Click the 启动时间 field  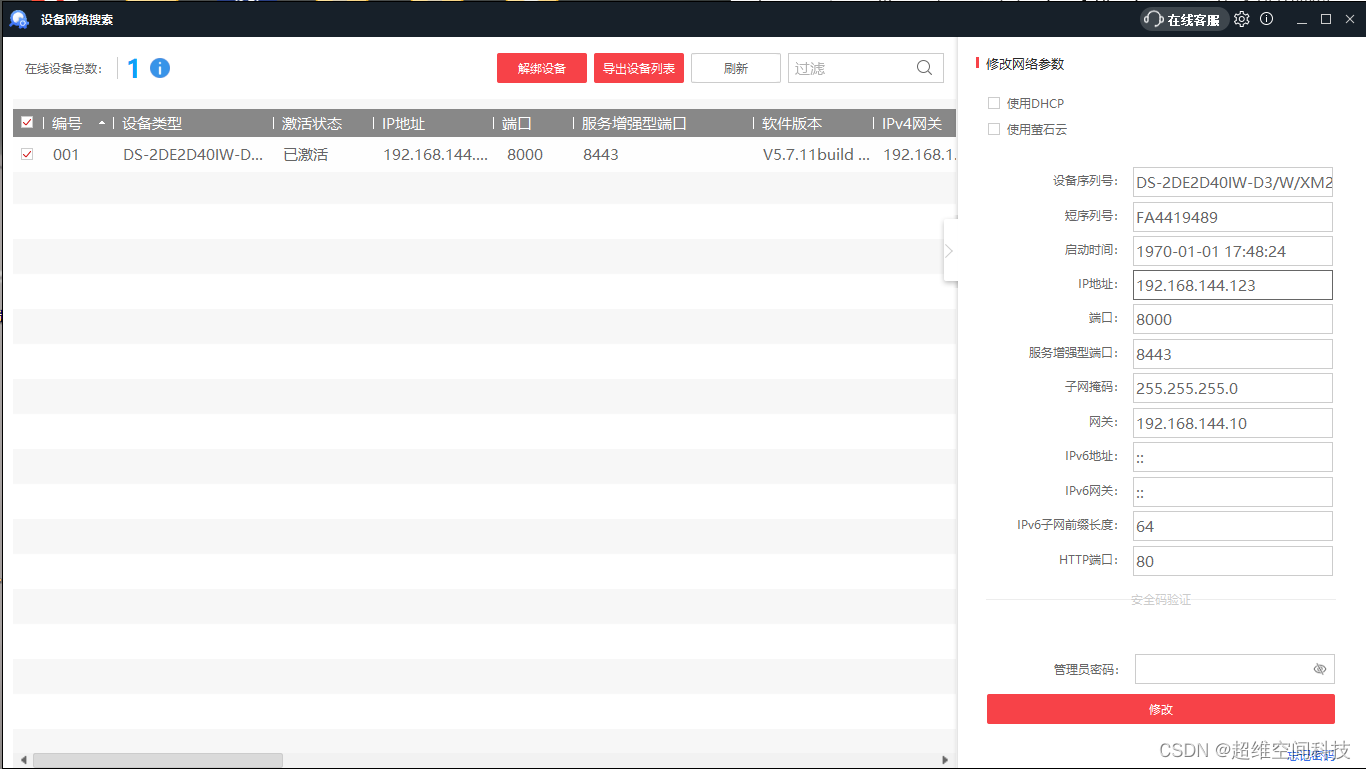tap(1233, 251)
